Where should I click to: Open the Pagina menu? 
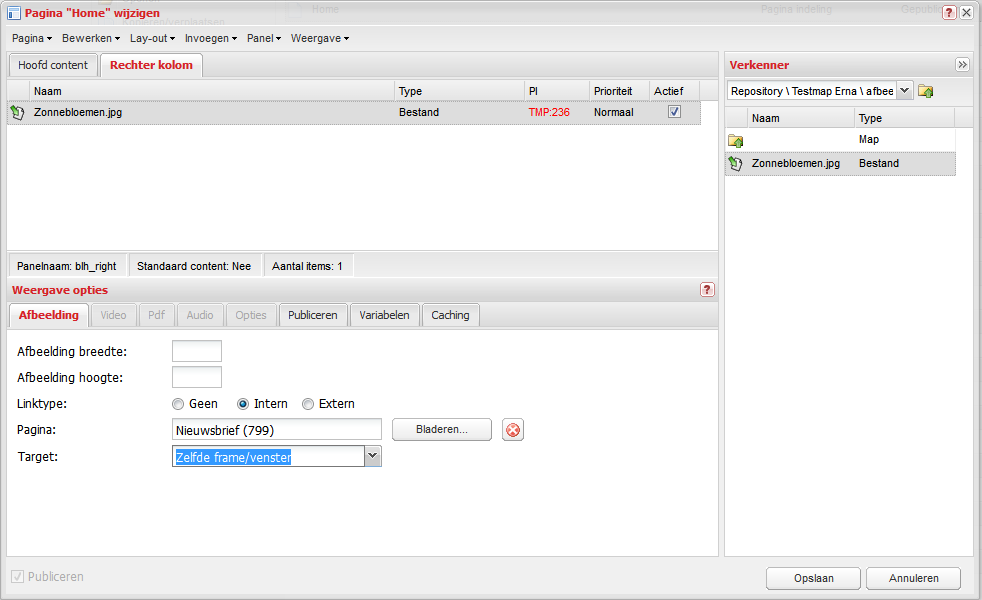coord(32,38)
